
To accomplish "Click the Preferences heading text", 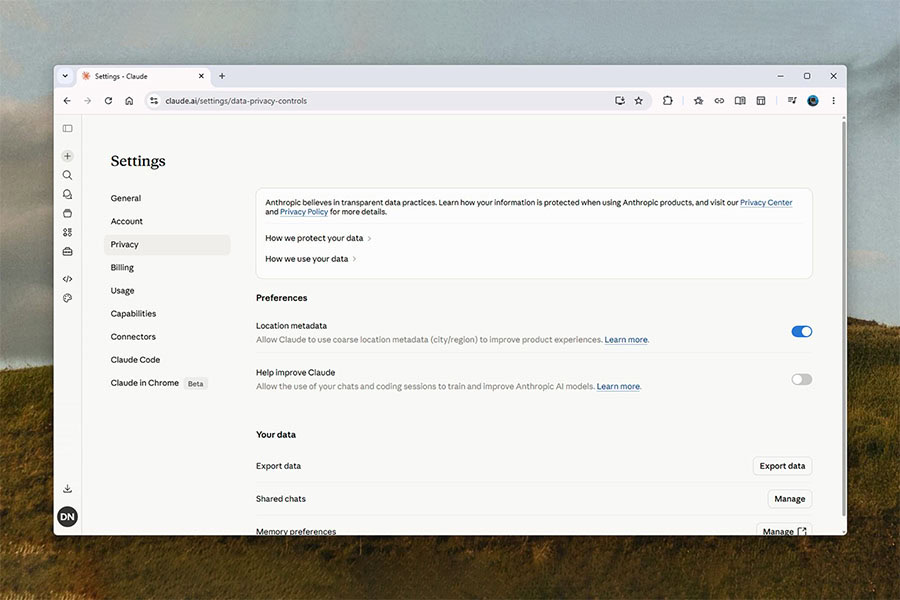I will click(281, 298).
